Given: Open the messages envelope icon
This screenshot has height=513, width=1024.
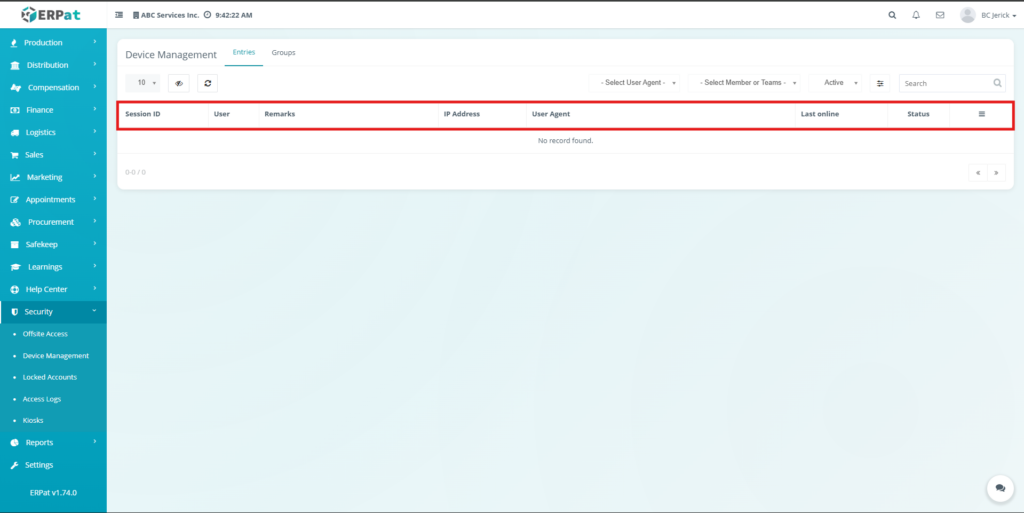Looking at the screenshot, I should (940, 15).
